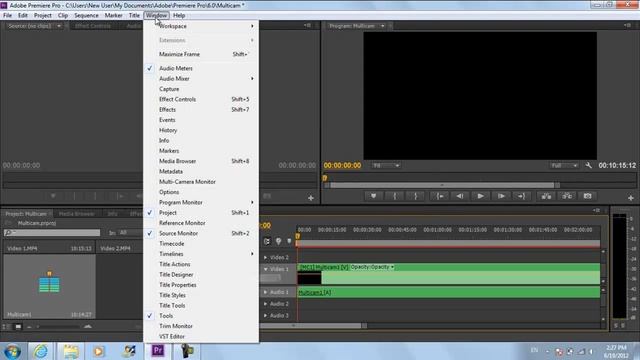
Task: Step forward one frame in Program Monitor
Action: 501,196
